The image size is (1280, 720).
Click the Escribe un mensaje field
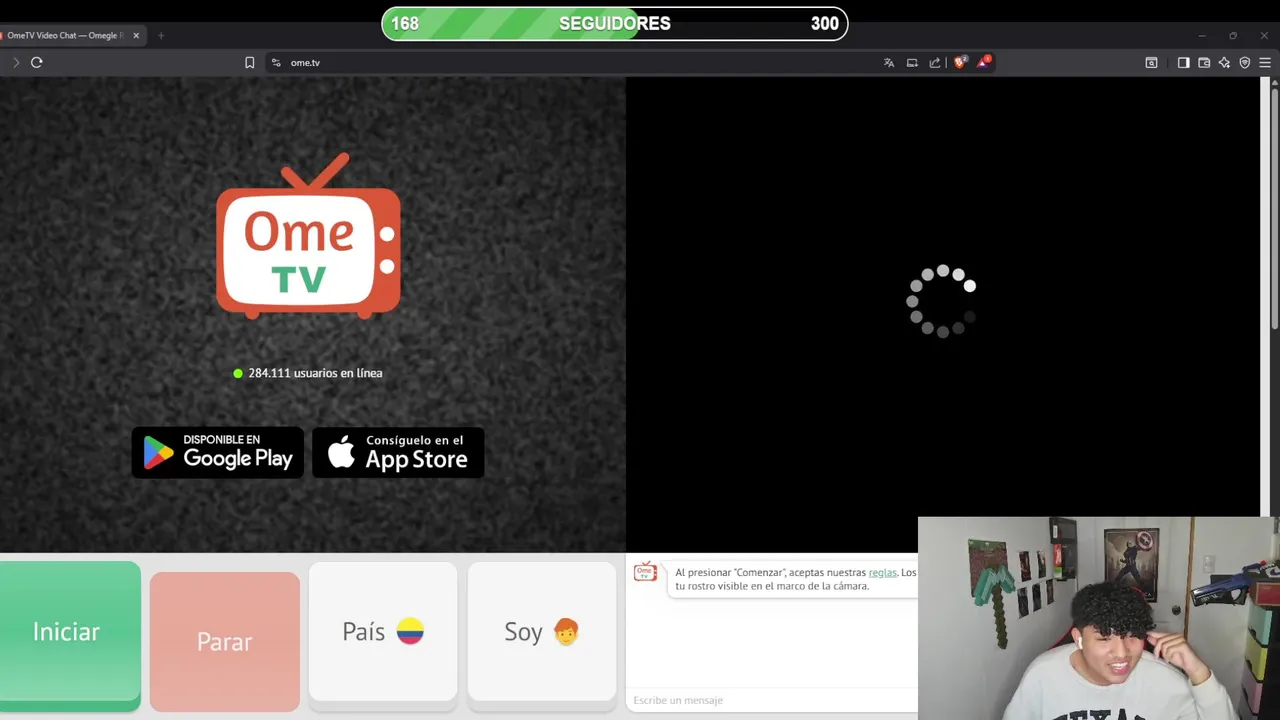(x=772, y=700)
